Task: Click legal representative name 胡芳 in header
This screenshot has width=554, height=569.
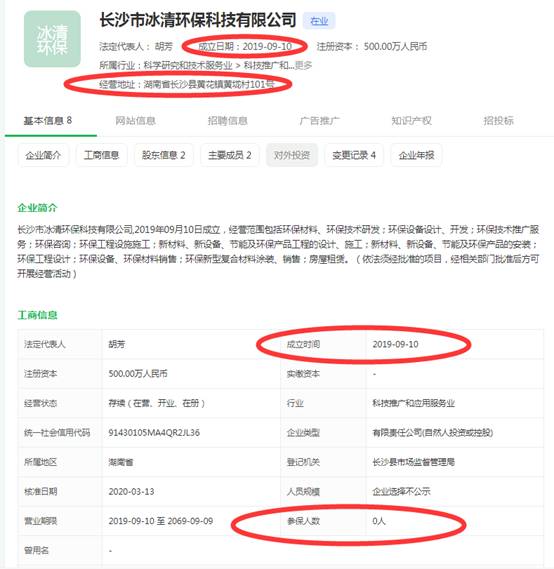Action: [164, 46]
